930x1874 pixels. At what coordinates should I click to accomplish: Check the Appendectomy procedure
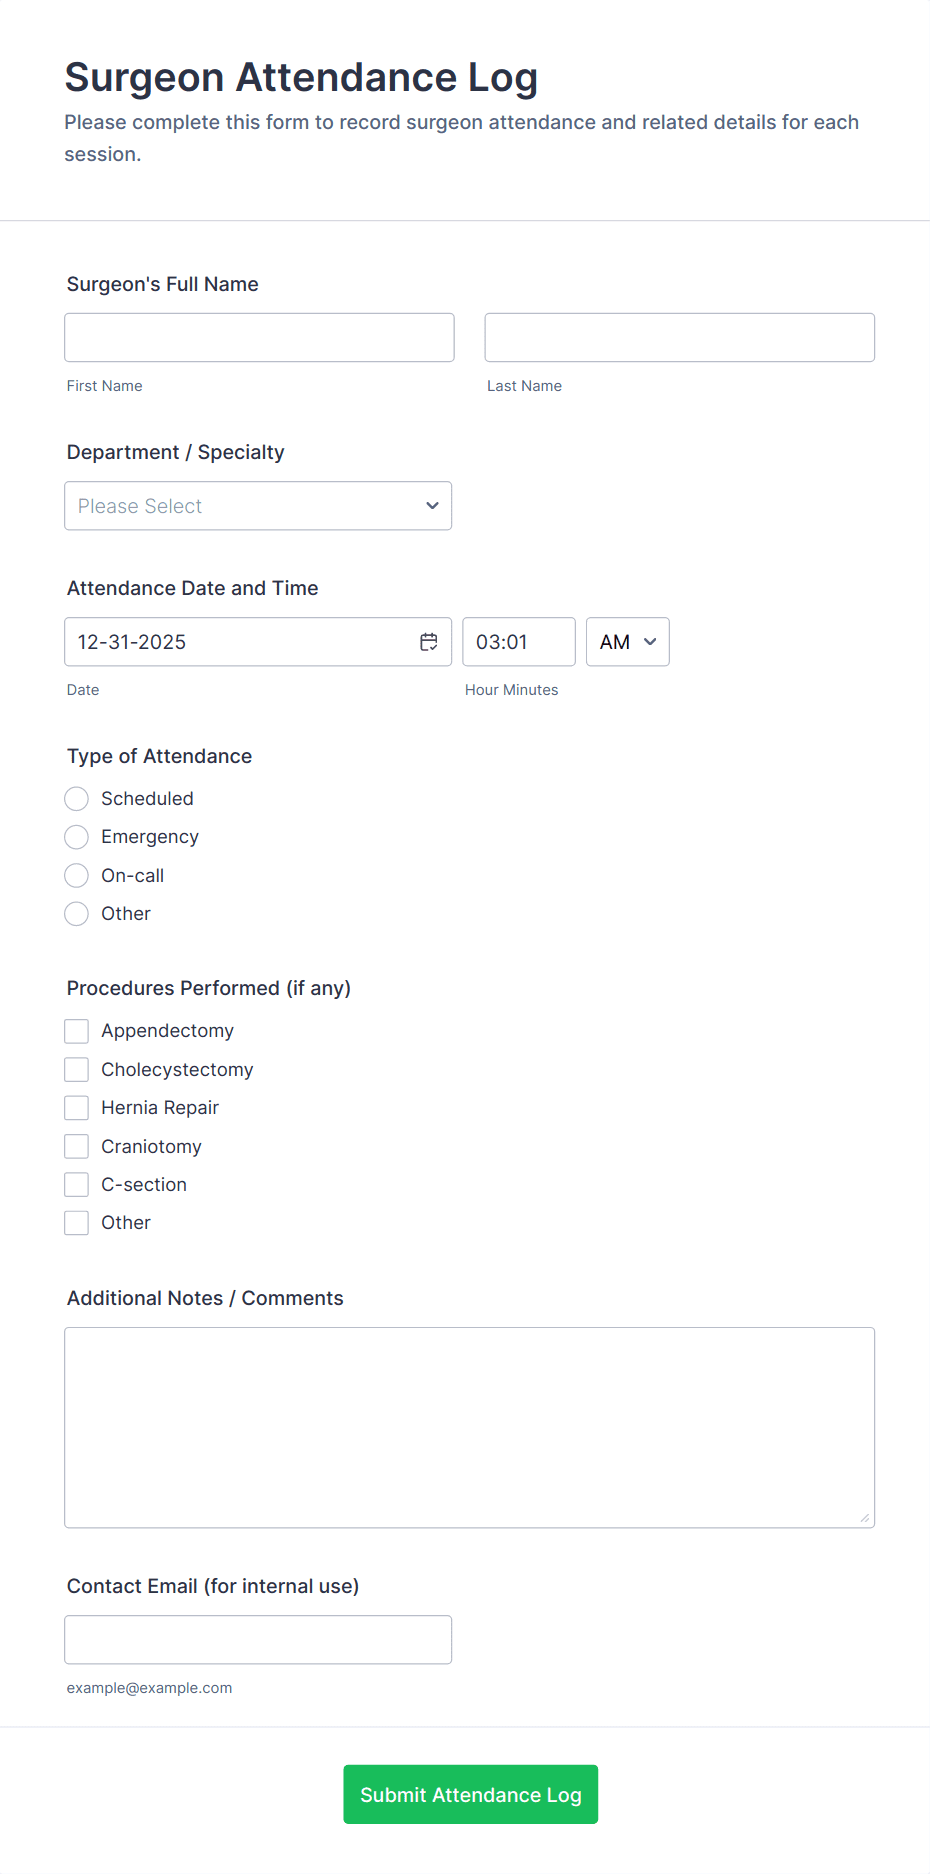(x=76, y=1030)
